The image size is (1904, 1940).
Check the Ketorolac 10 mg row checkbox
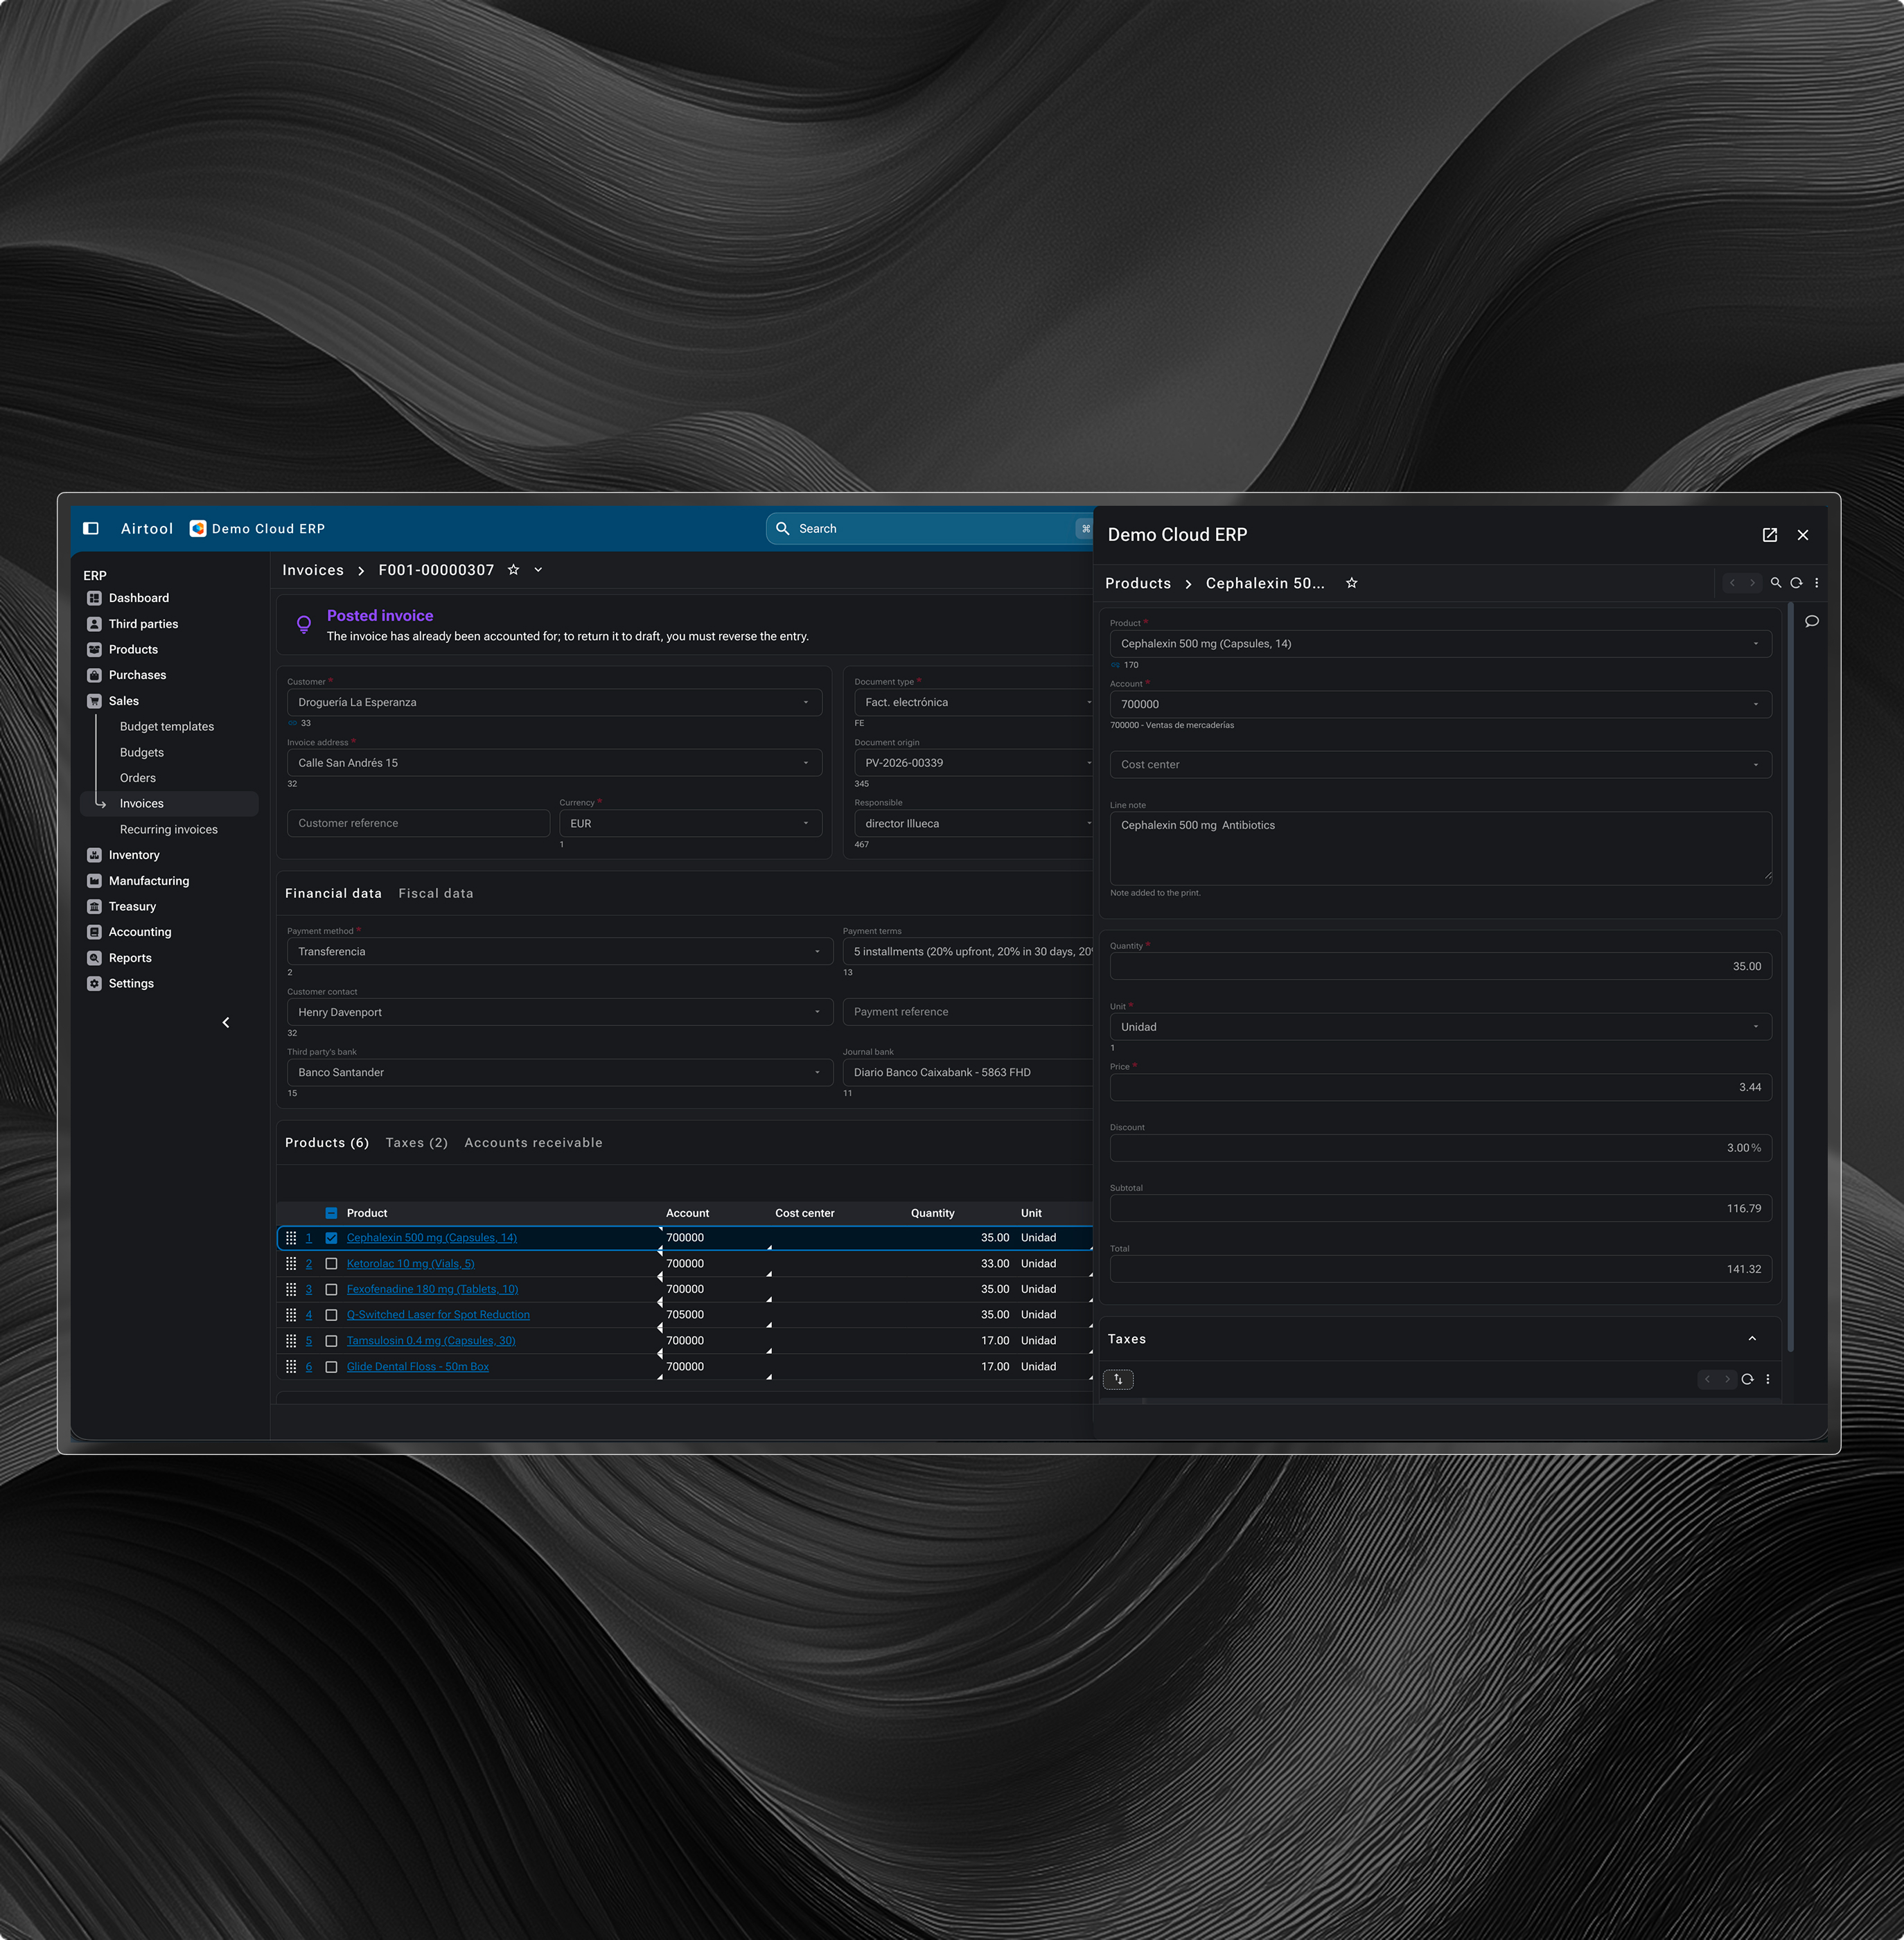tap(331, 1264)
